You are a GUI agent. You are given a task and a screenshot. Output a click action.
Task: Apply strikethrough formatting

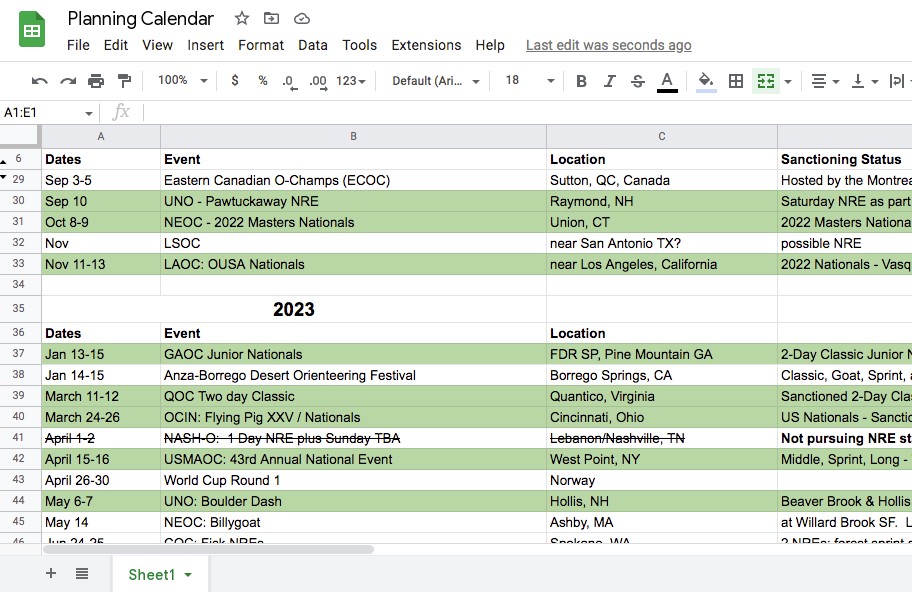click(x=638, y=81)
